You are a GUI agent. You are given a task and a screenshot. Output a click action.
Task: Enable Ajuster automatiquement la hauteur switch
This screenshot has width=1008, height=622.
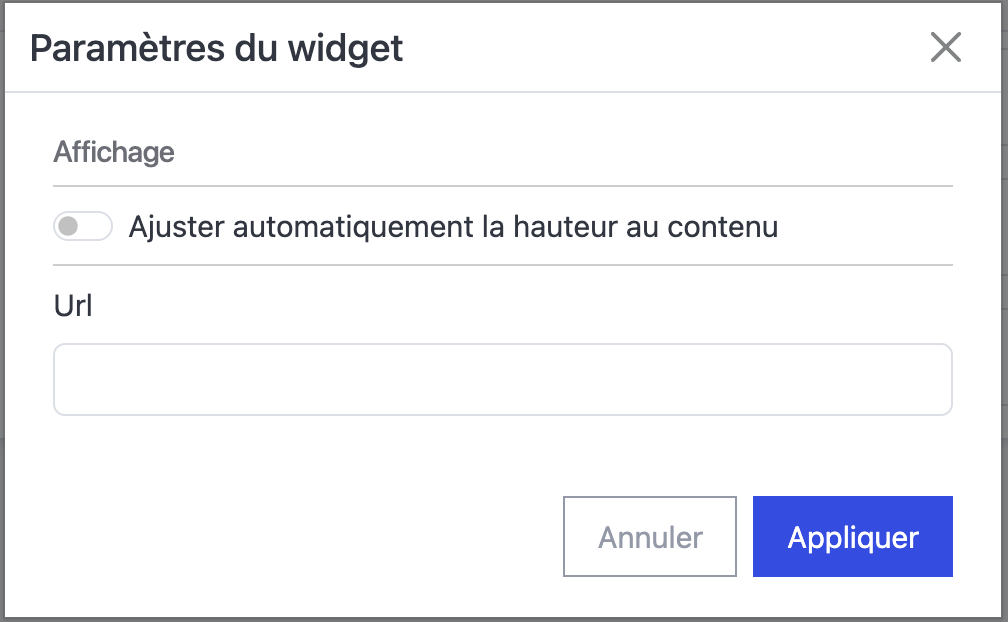pyautogui.click(x=82, y=227)
